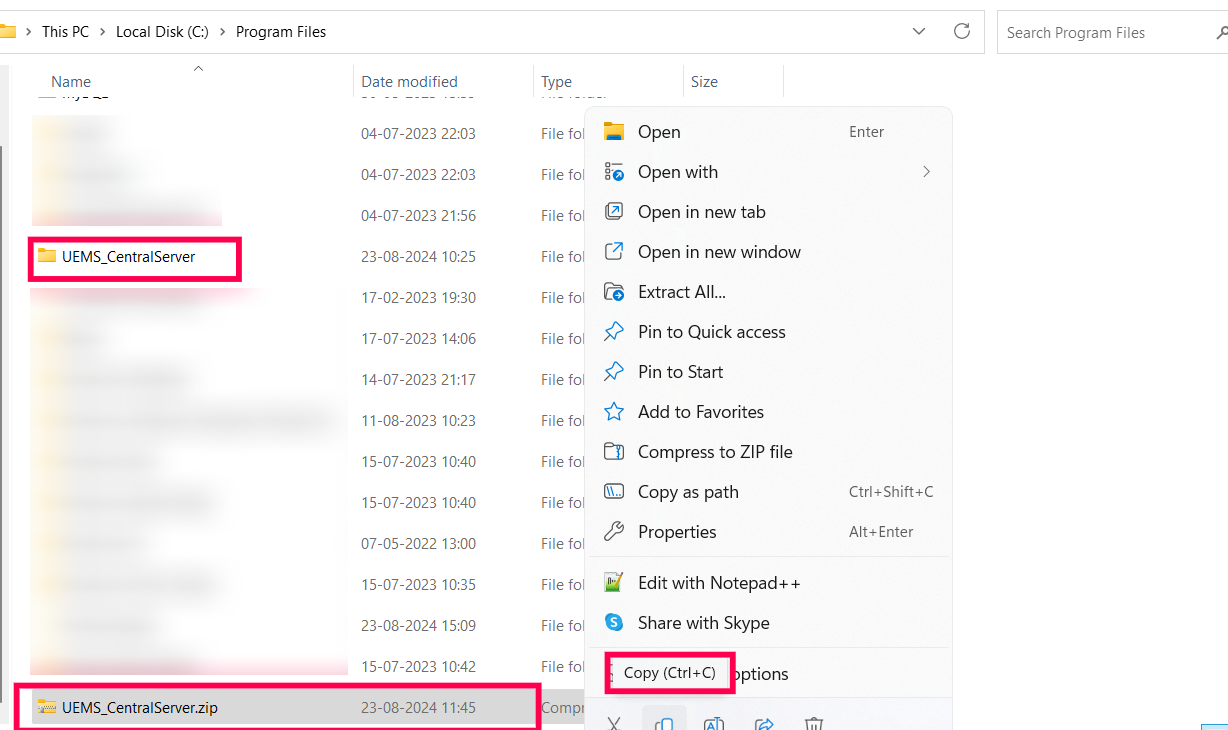
Task: Click Copy as path menu entry
Action: coord(688,491)
